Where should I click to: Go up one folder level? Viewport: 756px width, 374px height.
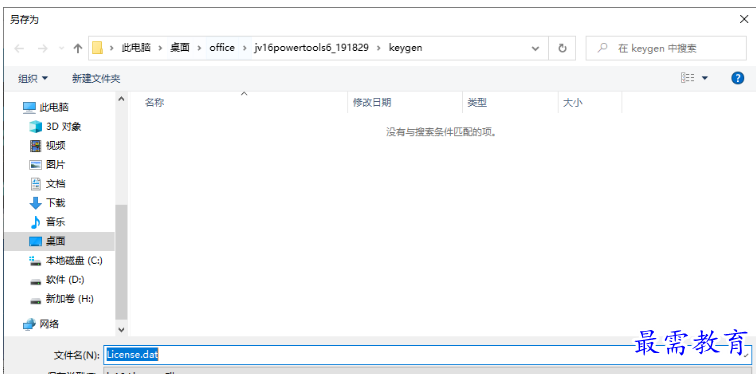(x=78, y=48)
